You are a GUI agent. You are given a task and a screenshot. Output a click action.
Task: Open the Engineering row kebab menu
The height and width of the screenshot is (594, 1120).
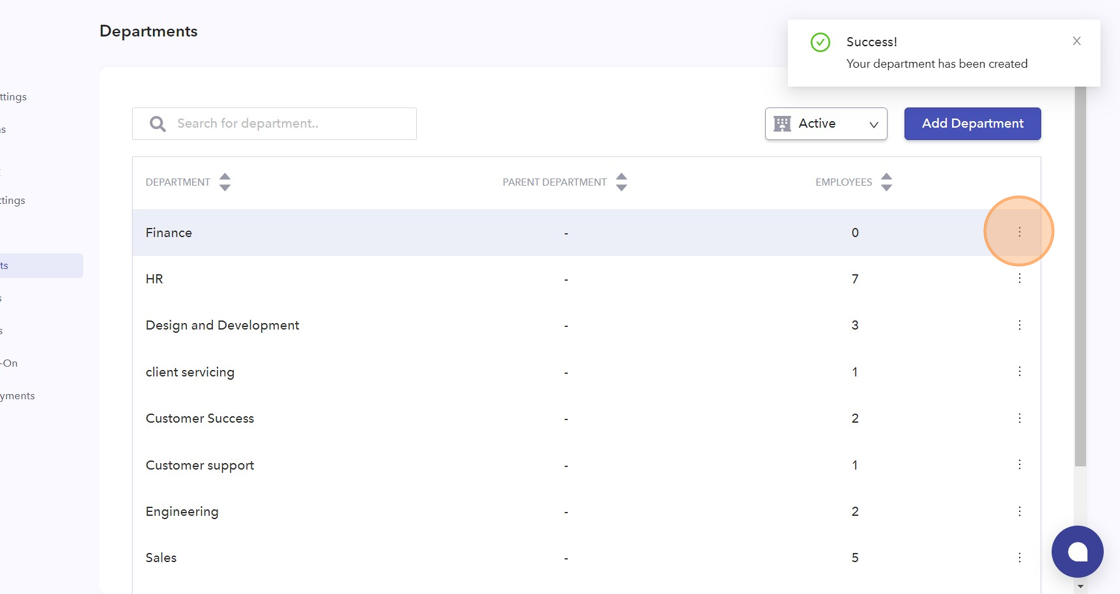(1019, 511)
